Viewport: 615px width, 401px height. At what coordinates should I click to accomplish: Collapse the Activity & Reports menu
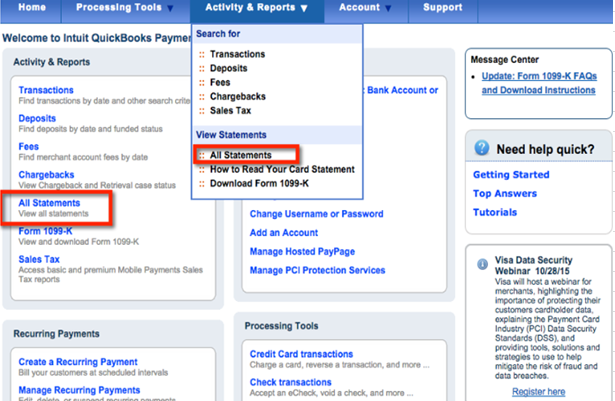pos(257,7)
